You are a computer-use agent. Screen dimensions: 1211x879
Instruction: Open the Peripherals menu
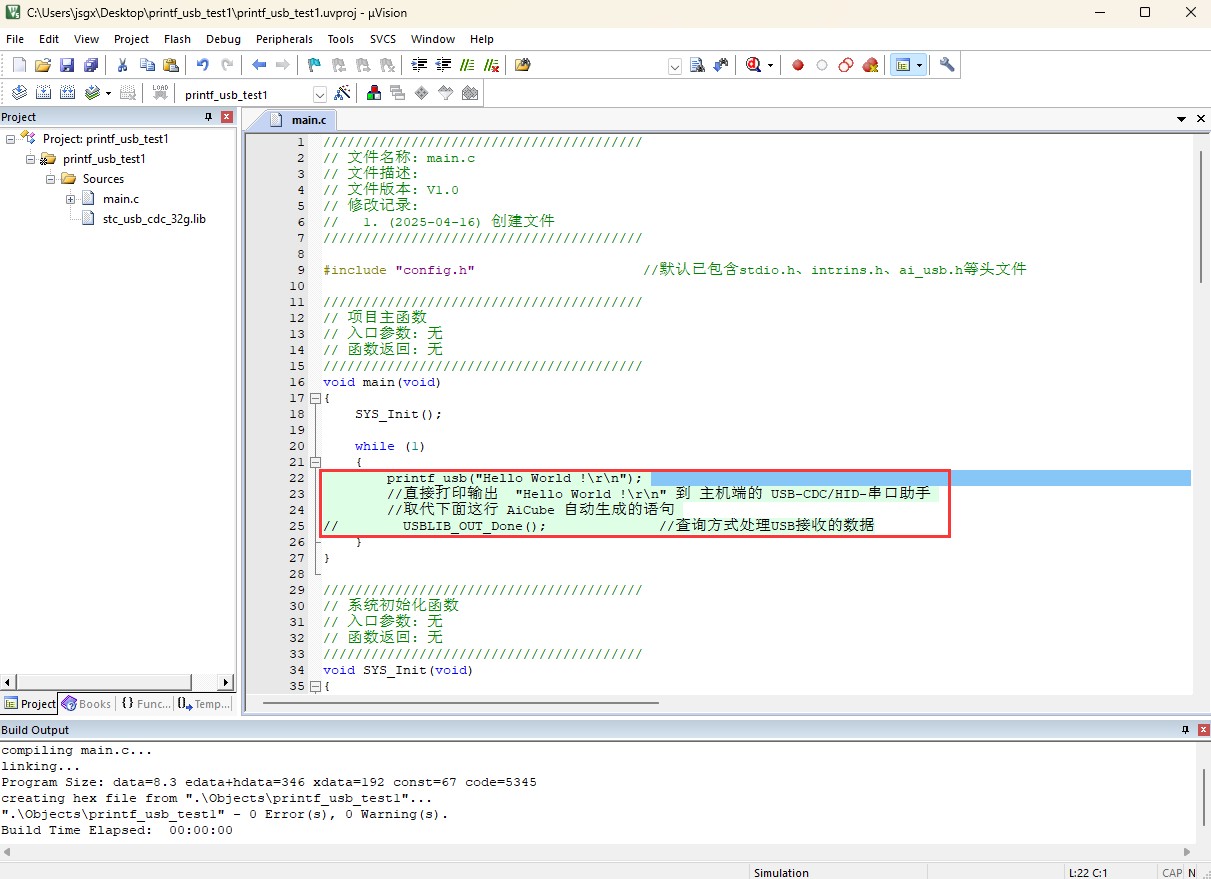point(284,39)
